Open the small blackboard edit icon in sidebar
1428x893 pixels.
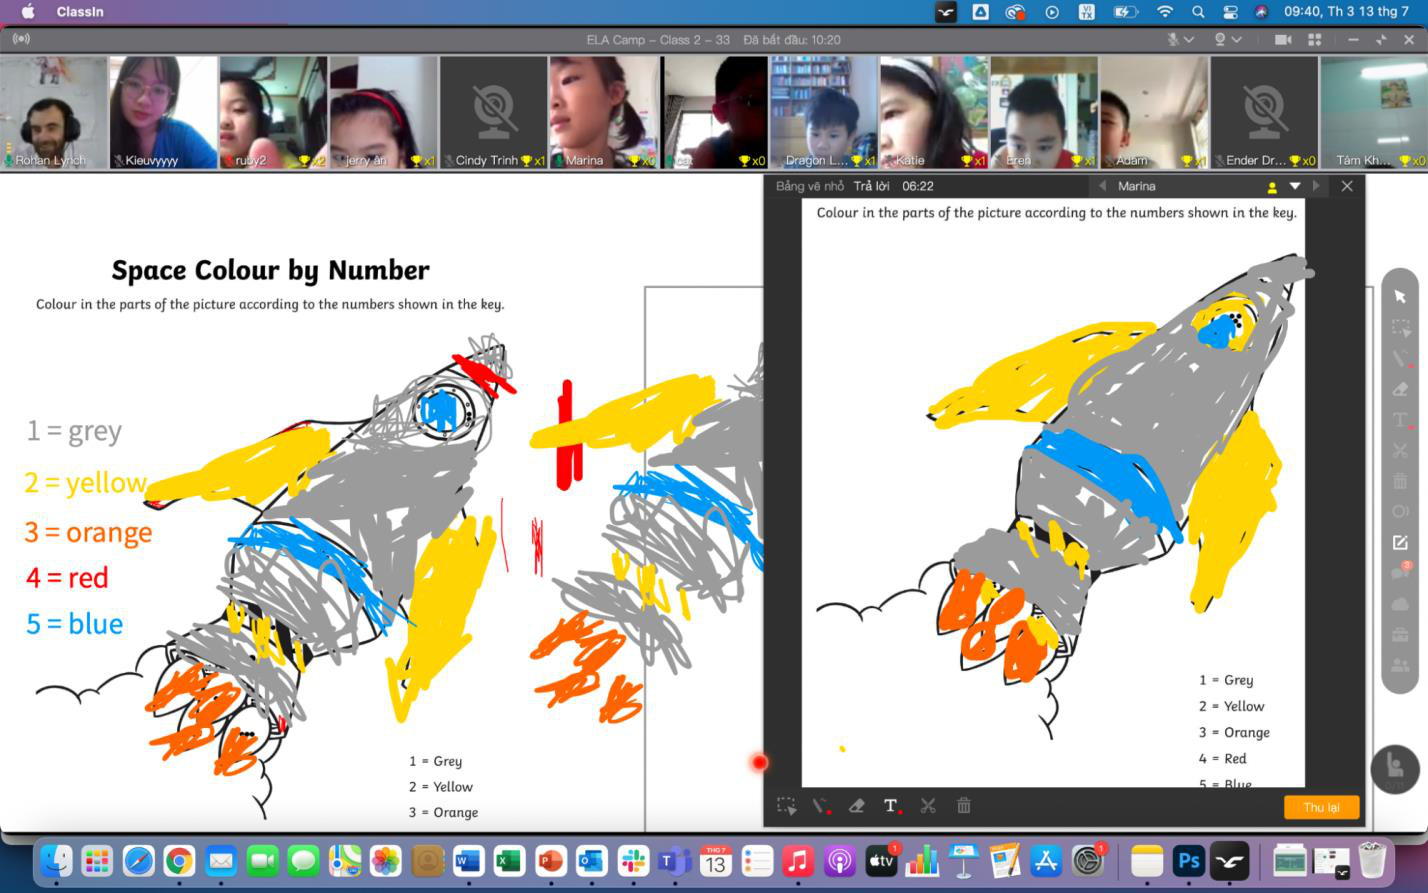point(1400,542)
